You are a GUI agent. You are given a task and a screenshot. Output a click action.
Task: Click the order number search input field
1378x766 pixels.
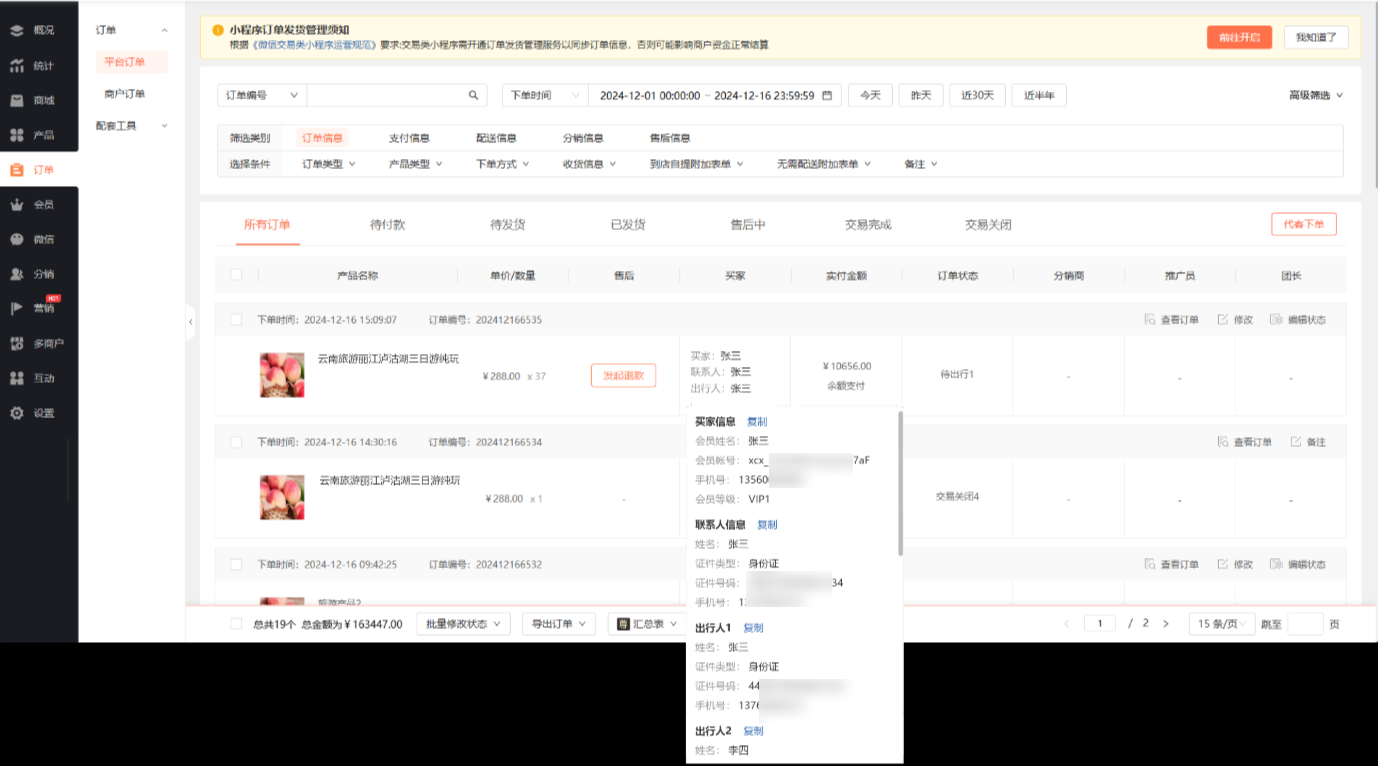click(x=387, y=96)
